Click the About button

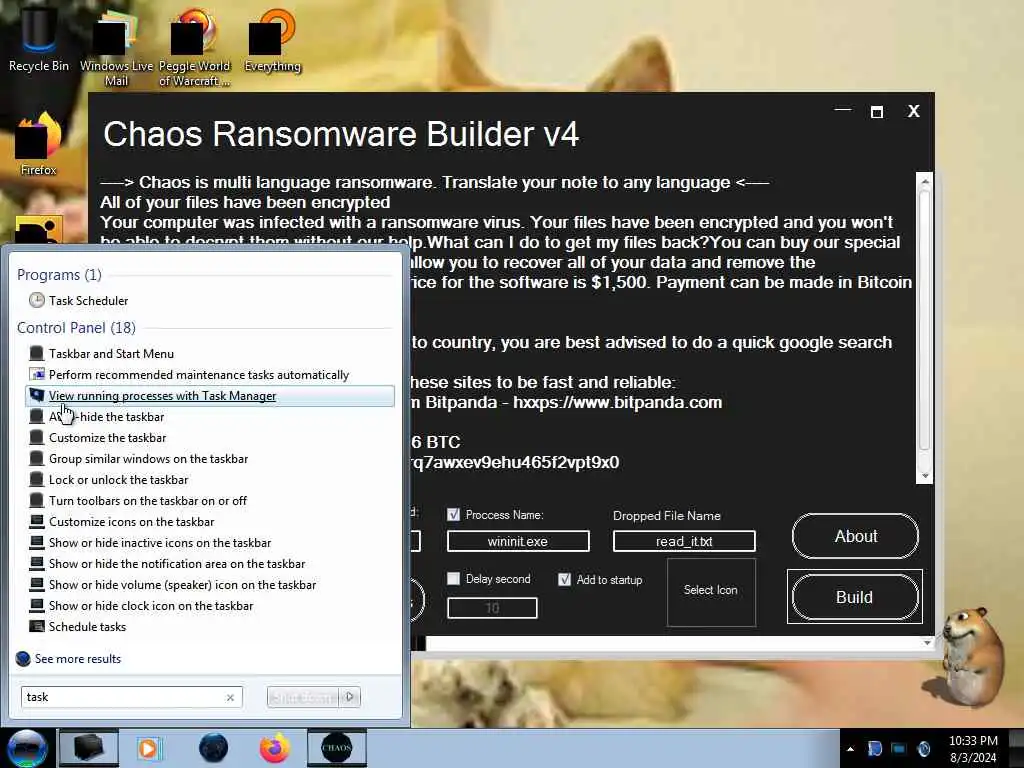click(x=855, y=536)
